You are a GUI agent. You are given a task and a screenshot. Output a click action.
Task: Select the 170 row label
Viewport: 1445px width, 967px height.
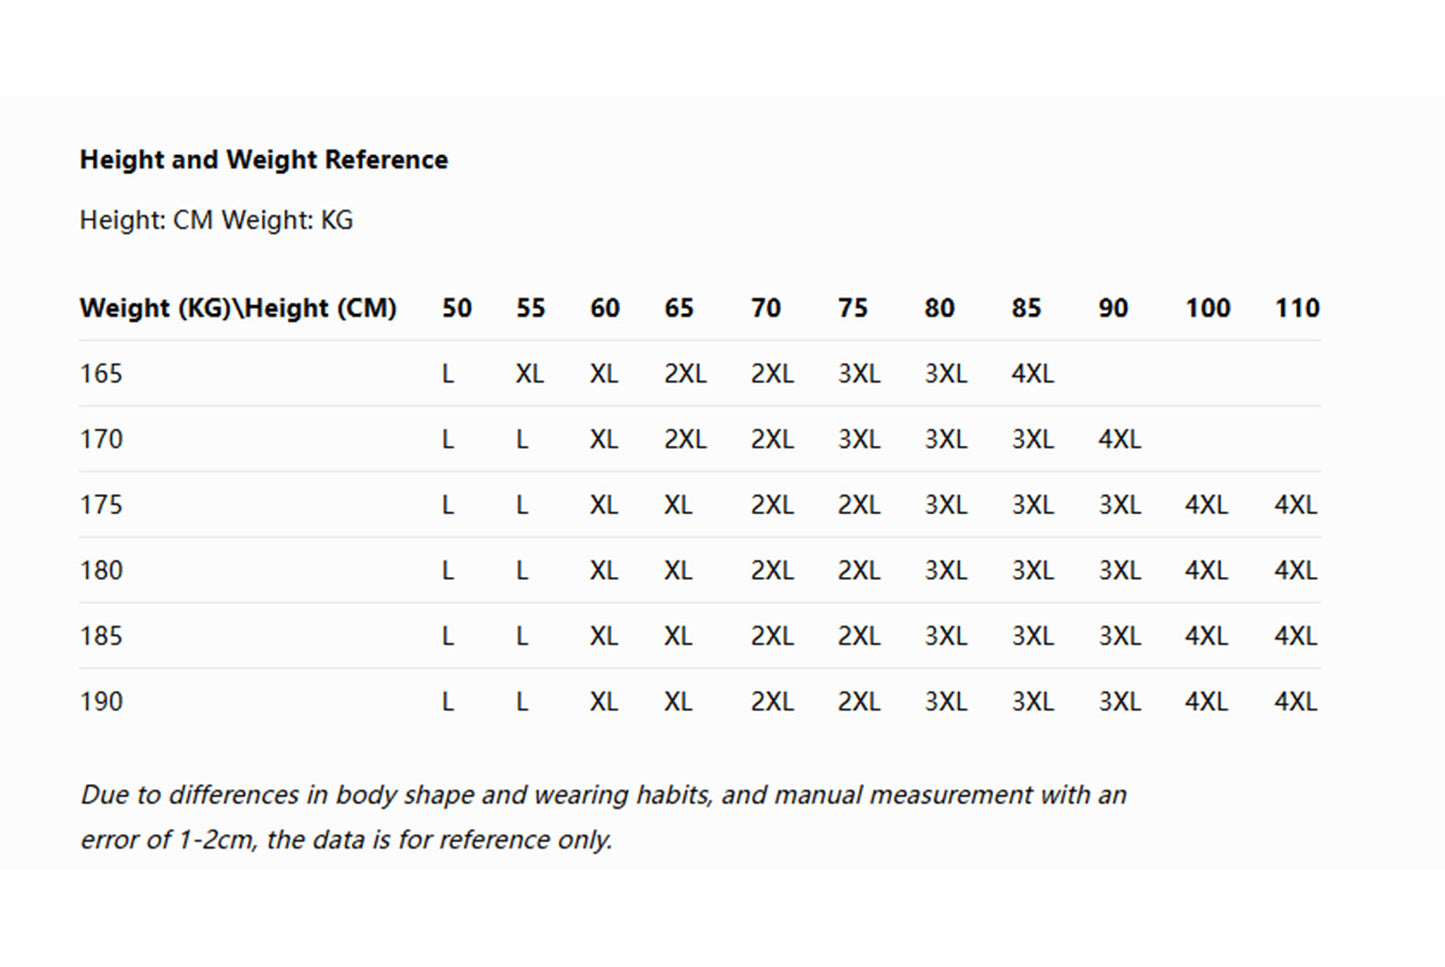101,439
